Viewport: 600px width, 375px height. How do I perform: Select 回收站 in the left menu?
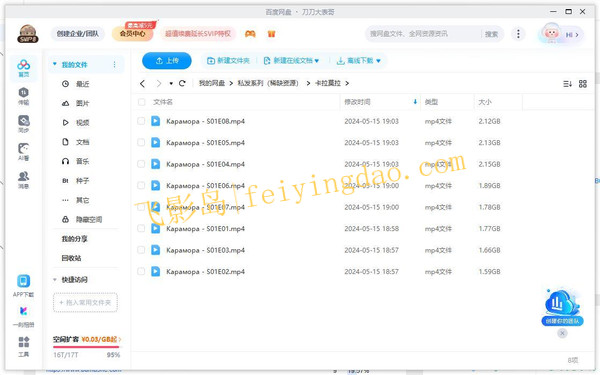(x=72, y=258)
